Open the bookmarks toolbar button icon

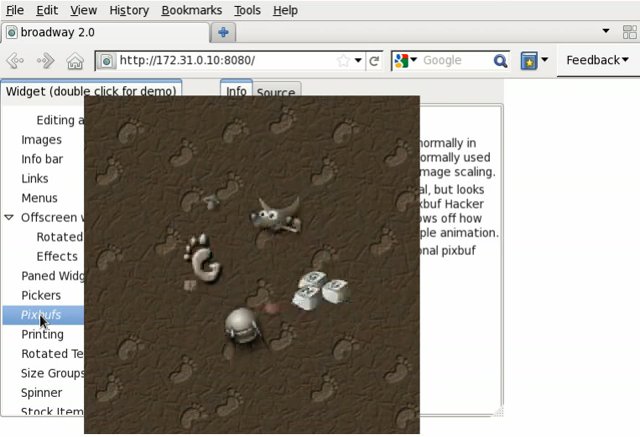[x=529, y=61]
